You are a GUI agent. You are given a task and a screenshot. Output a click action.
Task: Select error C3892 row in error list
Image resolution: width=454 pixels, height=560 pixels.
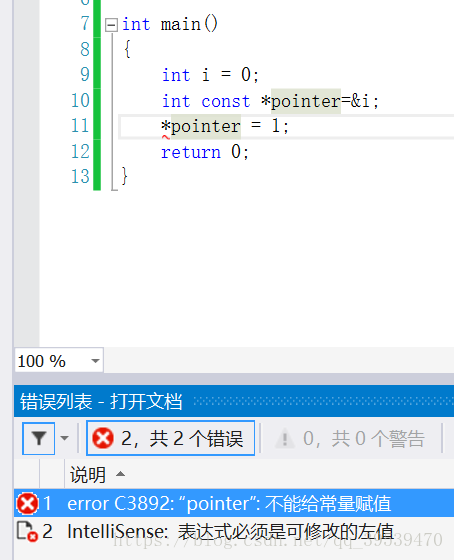(x=234, y=504)
